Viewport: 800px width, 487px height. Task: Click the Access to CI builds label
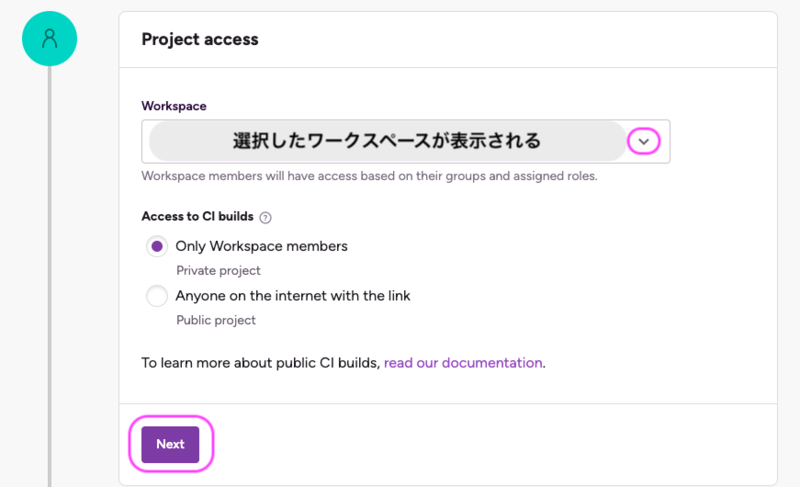197,216
